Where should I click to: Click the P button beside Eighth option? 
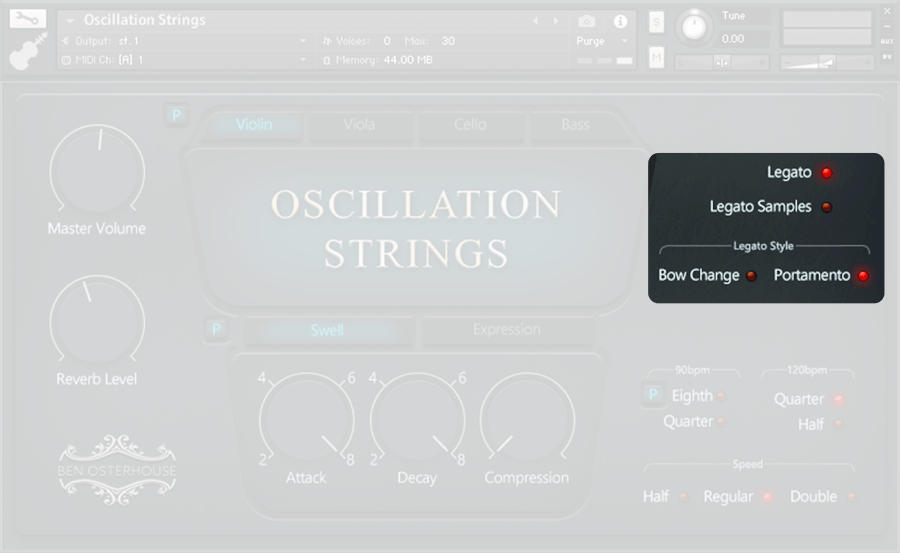pyautogui.click(x=653, y=395)
